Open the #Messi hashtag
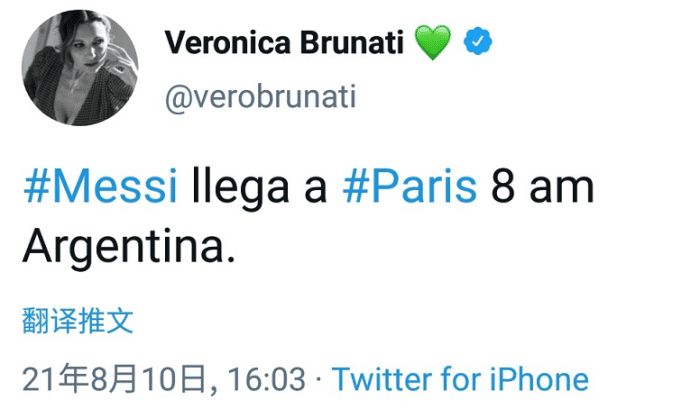700x418 pixels. (x=99, y=187)
